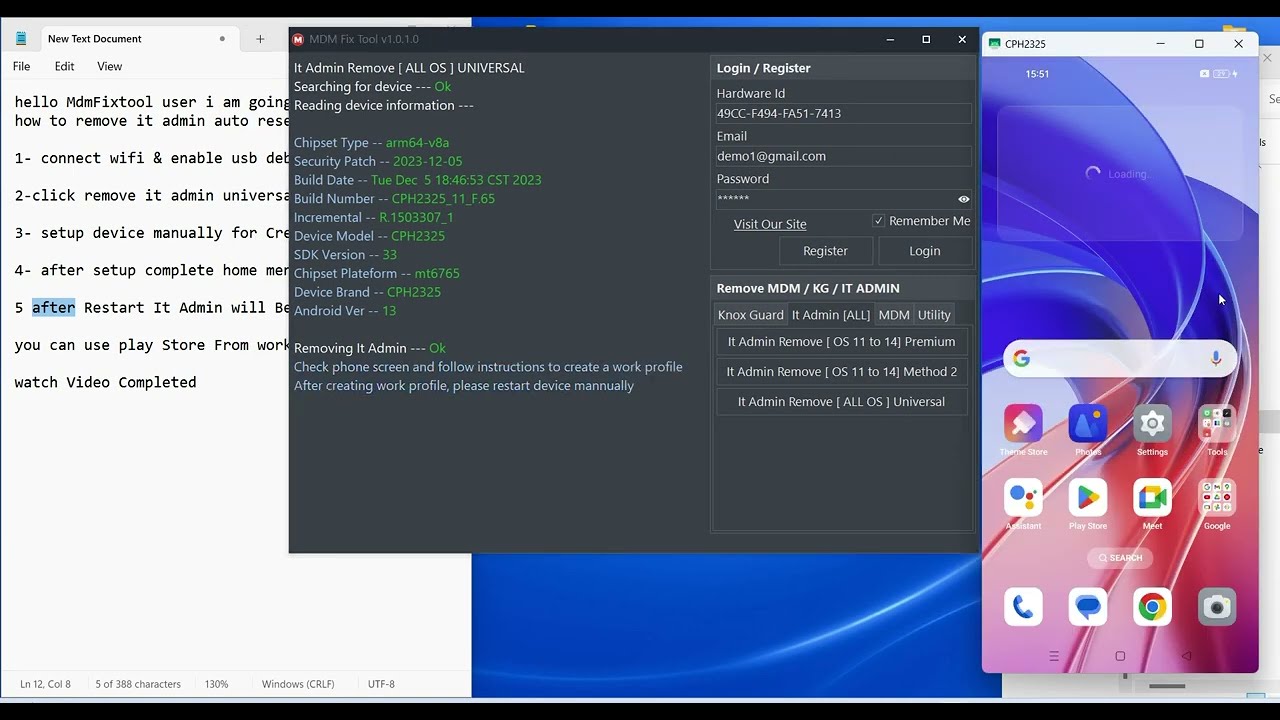Viewport: 1280px width, 720px height.
Task: Maximize the MDM Fix Tool window
Action: click(926, 39)
